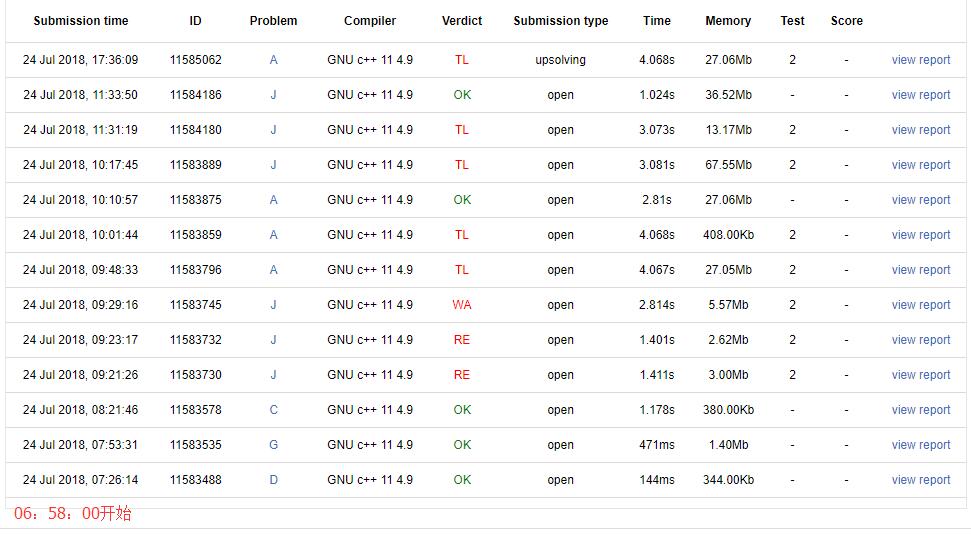This screenshot has width=971, height=547.
Task: Click view report for submission 11583875
Action: pos(920,200)
